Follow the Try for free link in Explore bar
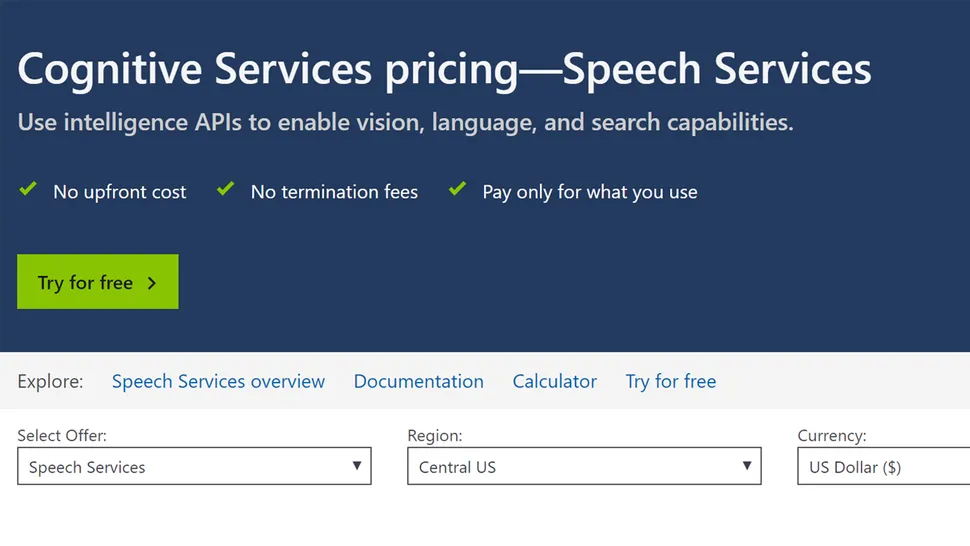Viewport: 970px width, 546px height. [x=671, y=381]
